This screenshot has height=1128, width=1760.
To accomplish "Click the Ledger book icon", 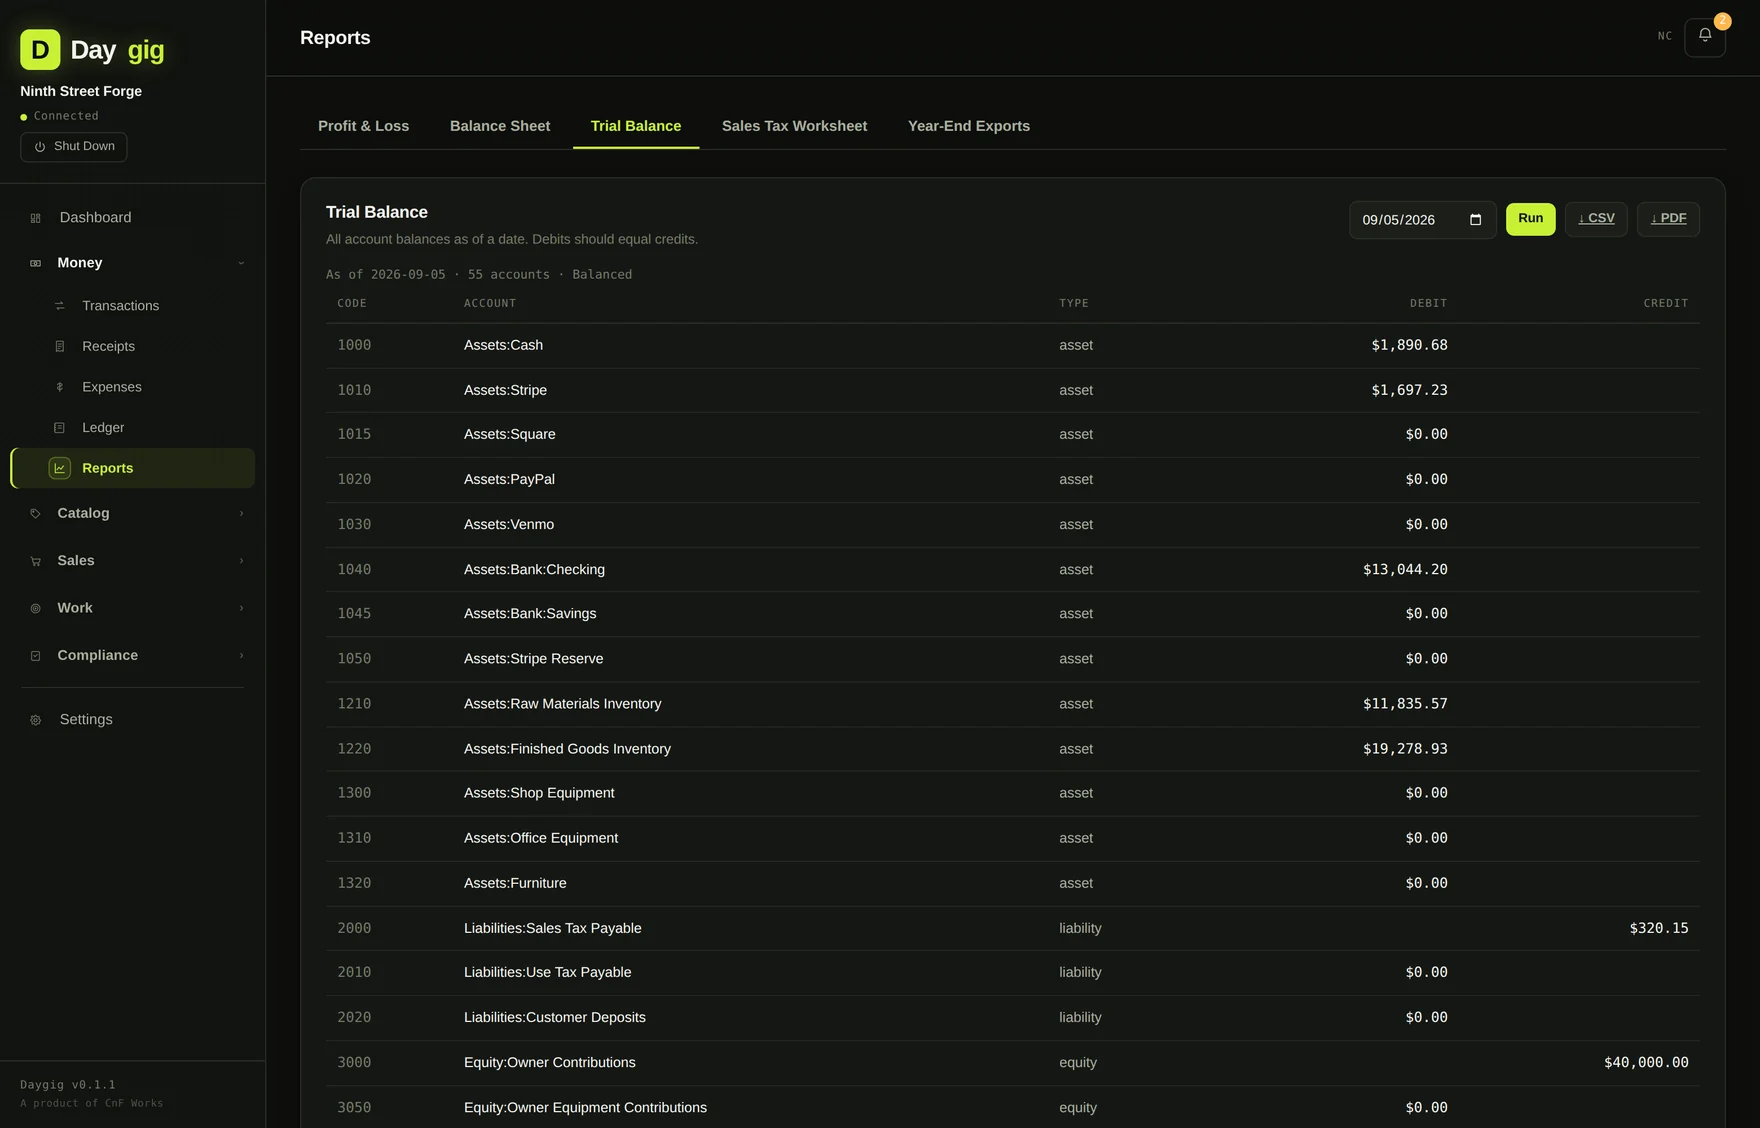I will point(60,428).
